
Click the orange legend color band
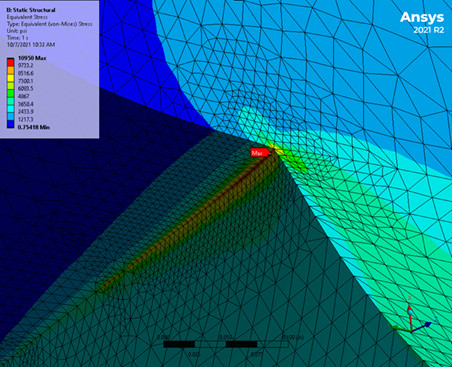(11, 70)
